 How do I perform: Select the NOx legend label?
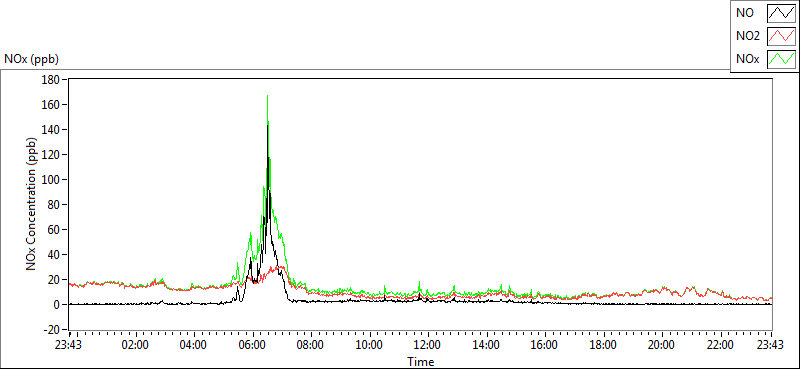(748, 59)
